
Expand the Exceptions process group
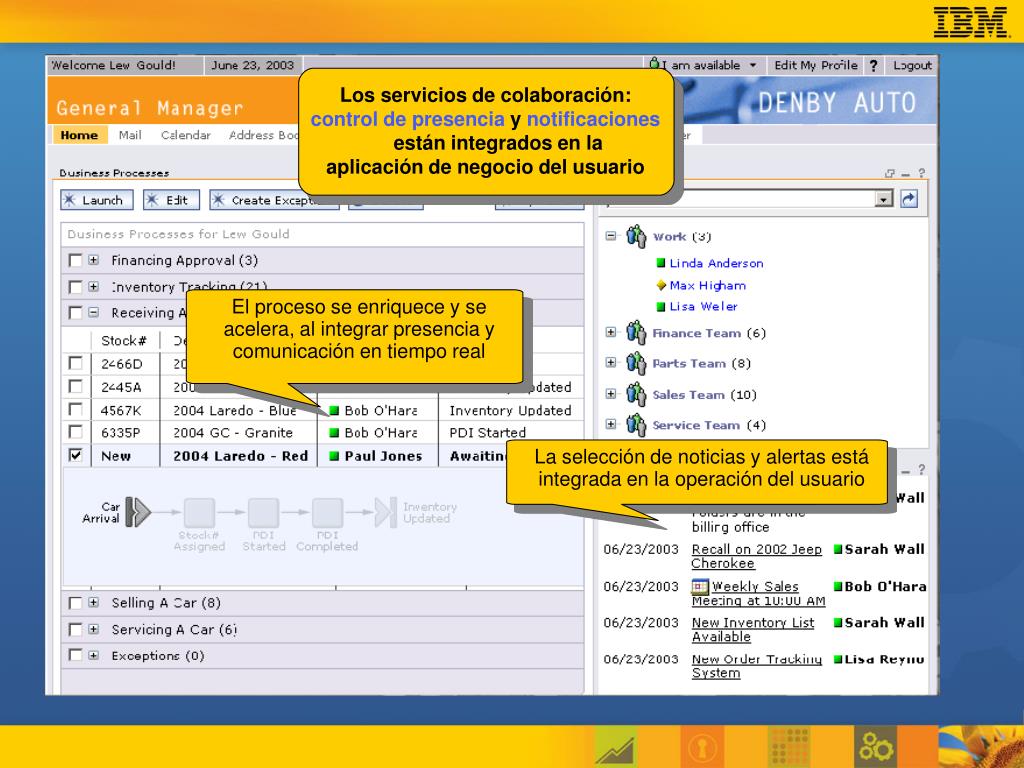tap(94, 655)
